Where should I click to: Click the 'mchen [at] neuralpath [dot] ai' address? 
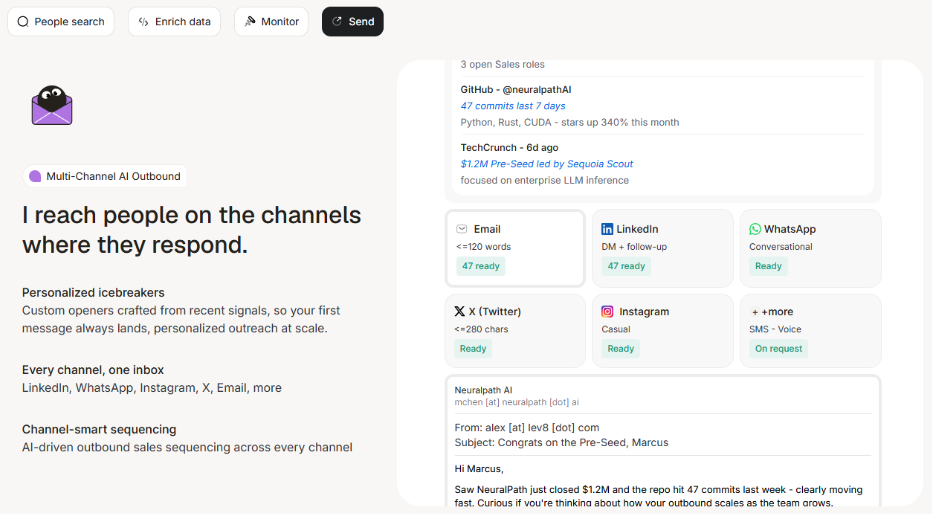click(x=517, y=402)
